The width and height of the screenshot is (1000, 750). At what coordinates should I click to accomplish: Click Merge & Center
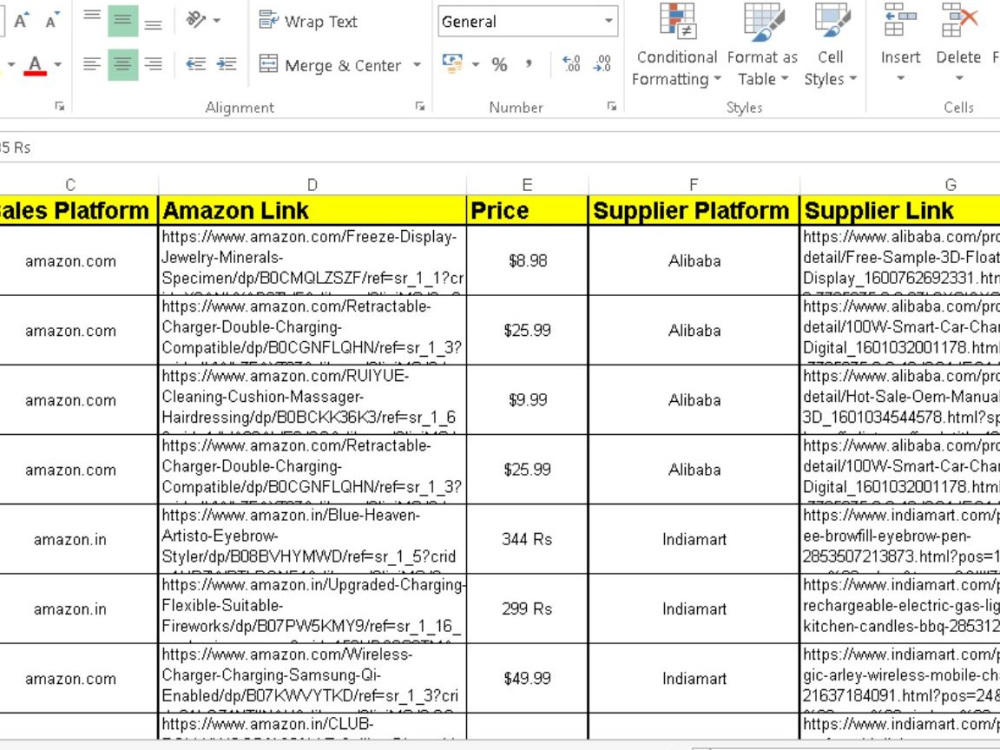pyautogui.click(x=330, y=65)
